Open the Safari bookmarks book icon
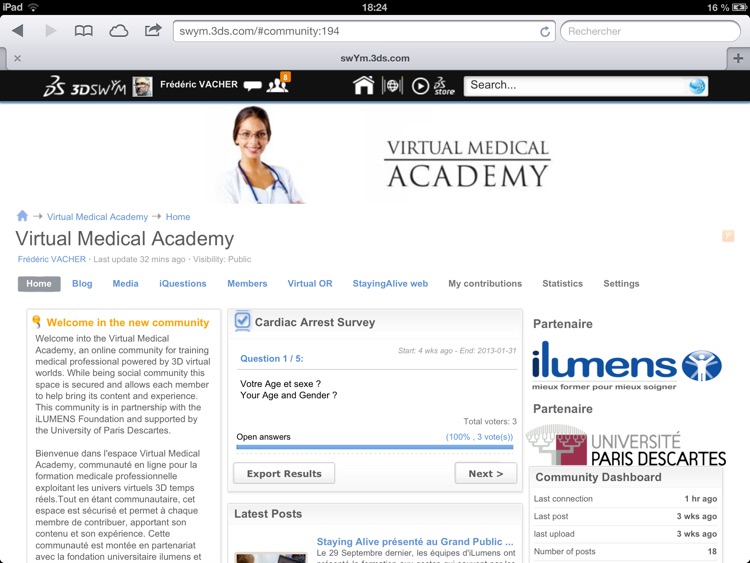750x563 pixels. click(84, 31)
